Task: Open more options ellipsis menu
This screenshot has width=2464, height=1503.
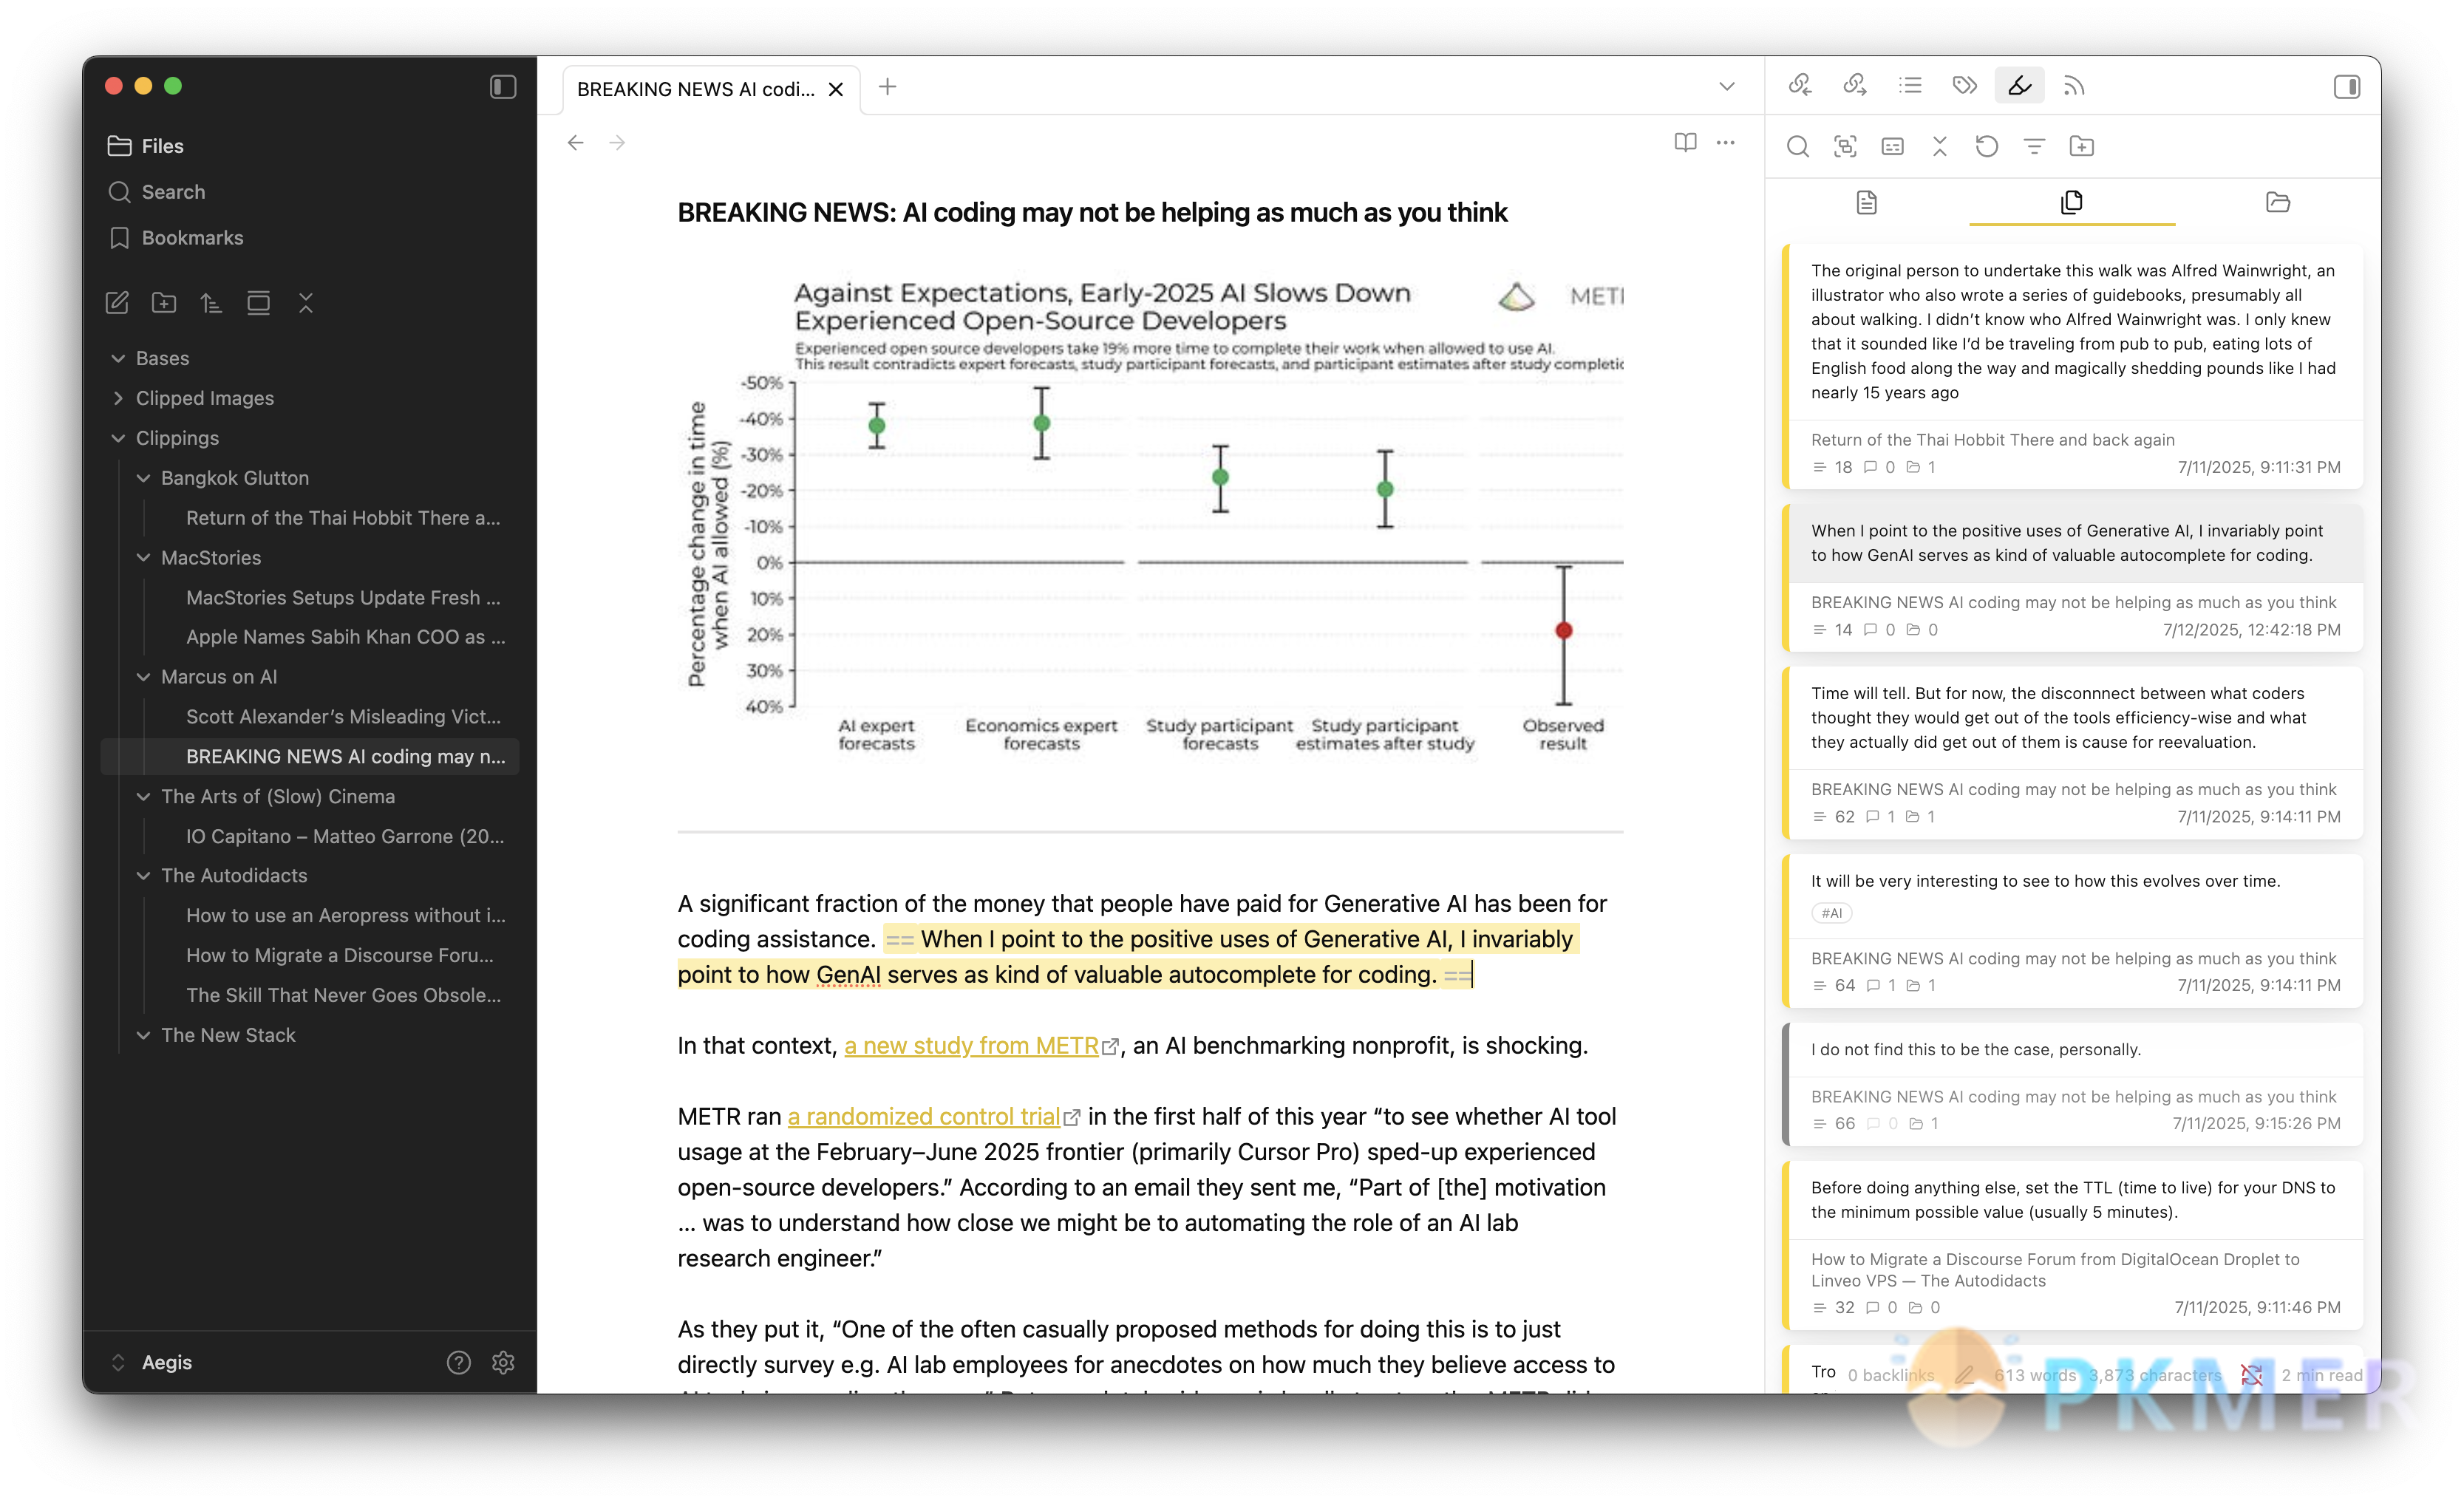Action: pyautogui.click(x=1726, y=143)
